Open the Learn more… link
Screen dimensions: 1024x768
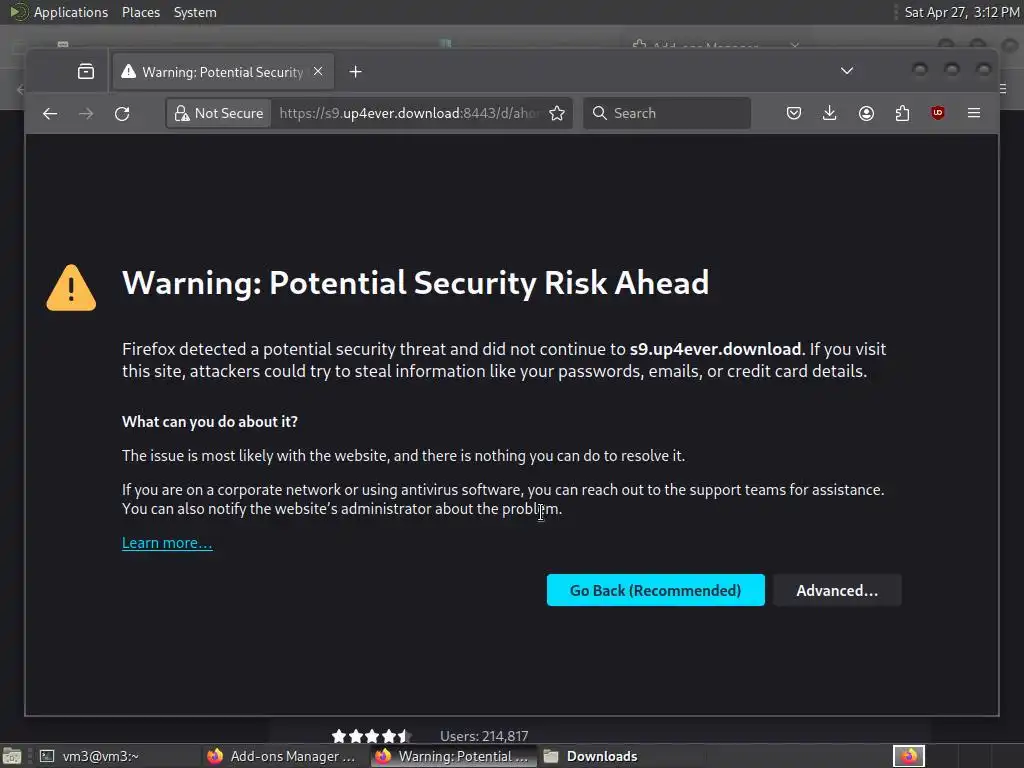point(167,543)
